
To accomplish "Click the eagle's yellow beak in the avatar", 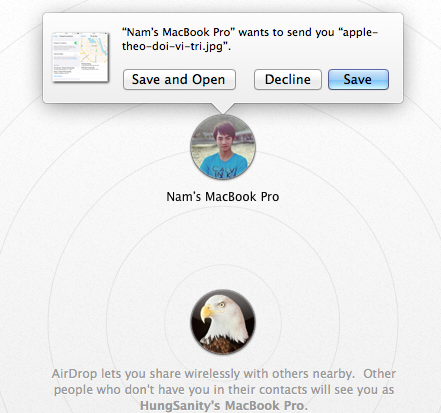I will (x=207, y=314).
